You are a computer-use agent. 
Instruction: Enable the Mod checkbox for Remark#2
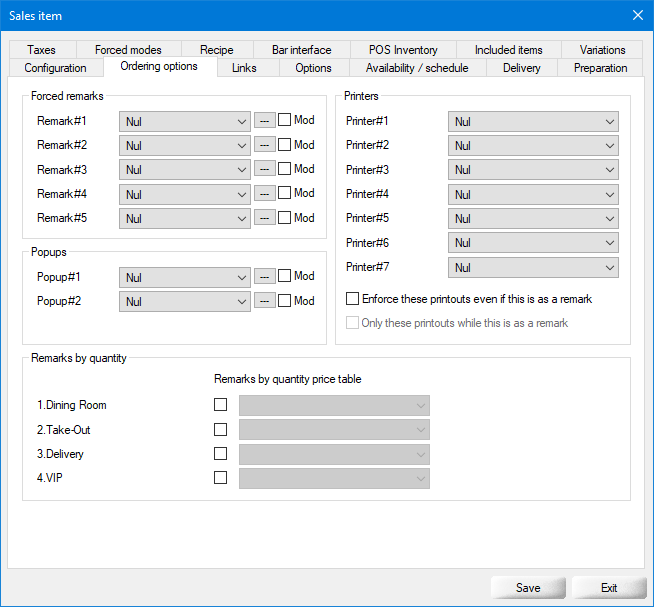[285, 145]
